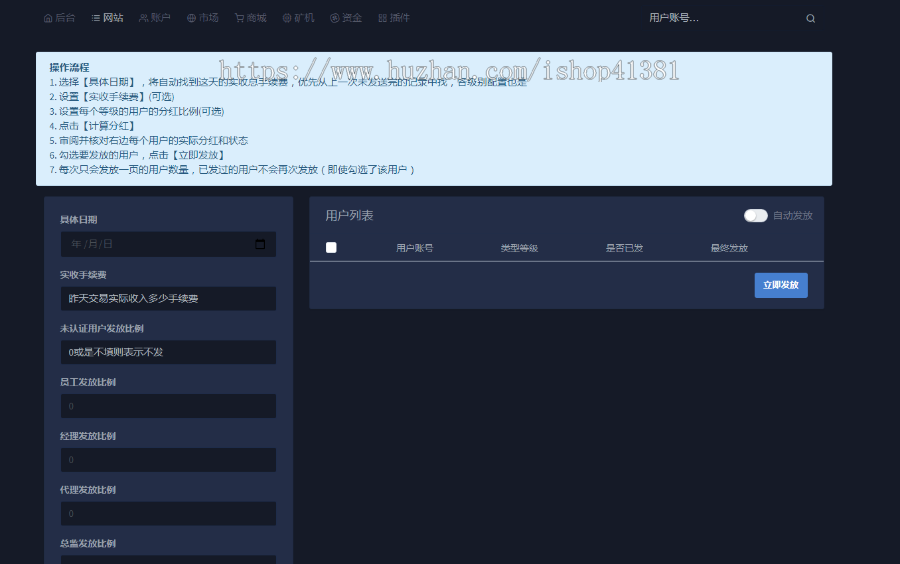
Task: Open the 插件 menu item
Action: (394, 18)
